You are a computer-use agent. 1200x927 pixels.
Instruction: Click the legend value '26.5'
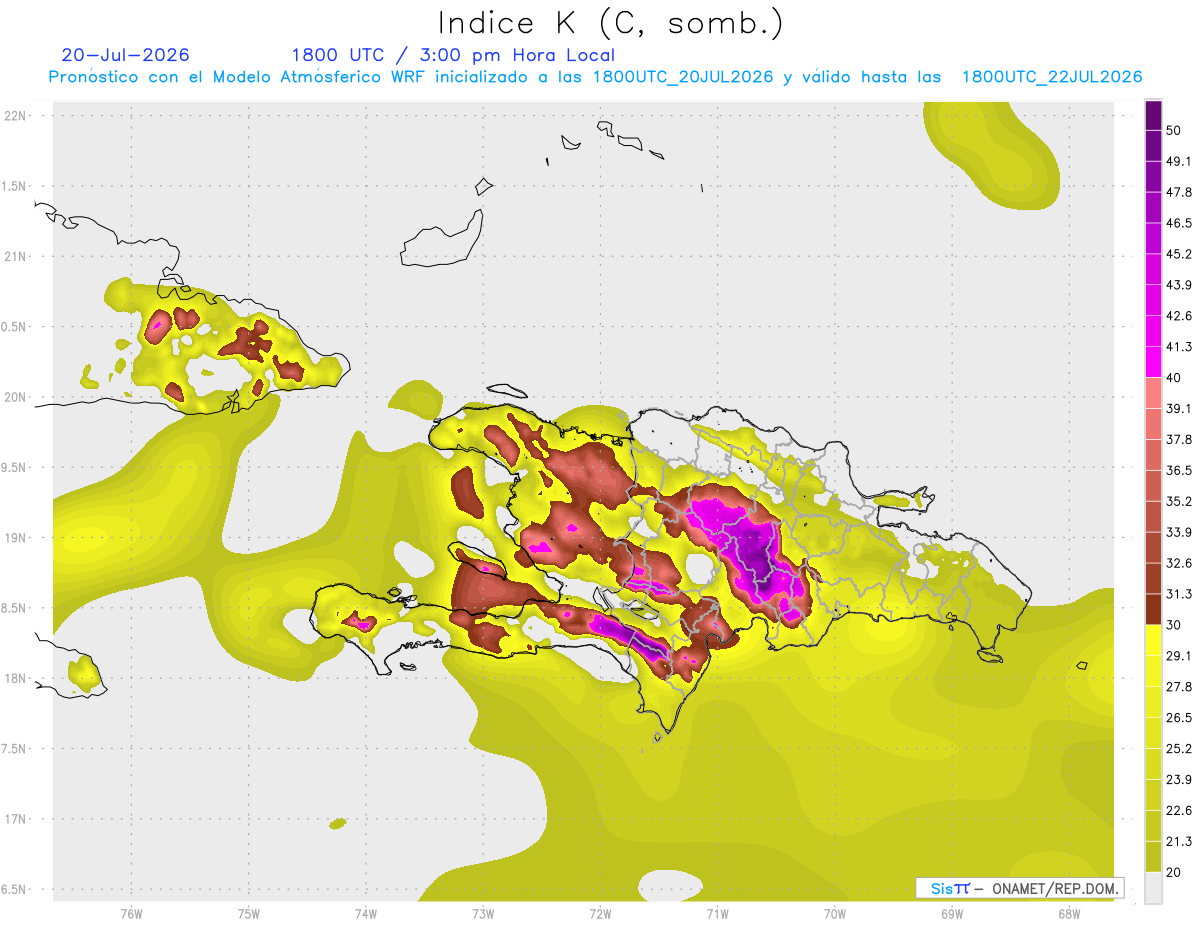pyautogui.click(x=1179, y=717)
